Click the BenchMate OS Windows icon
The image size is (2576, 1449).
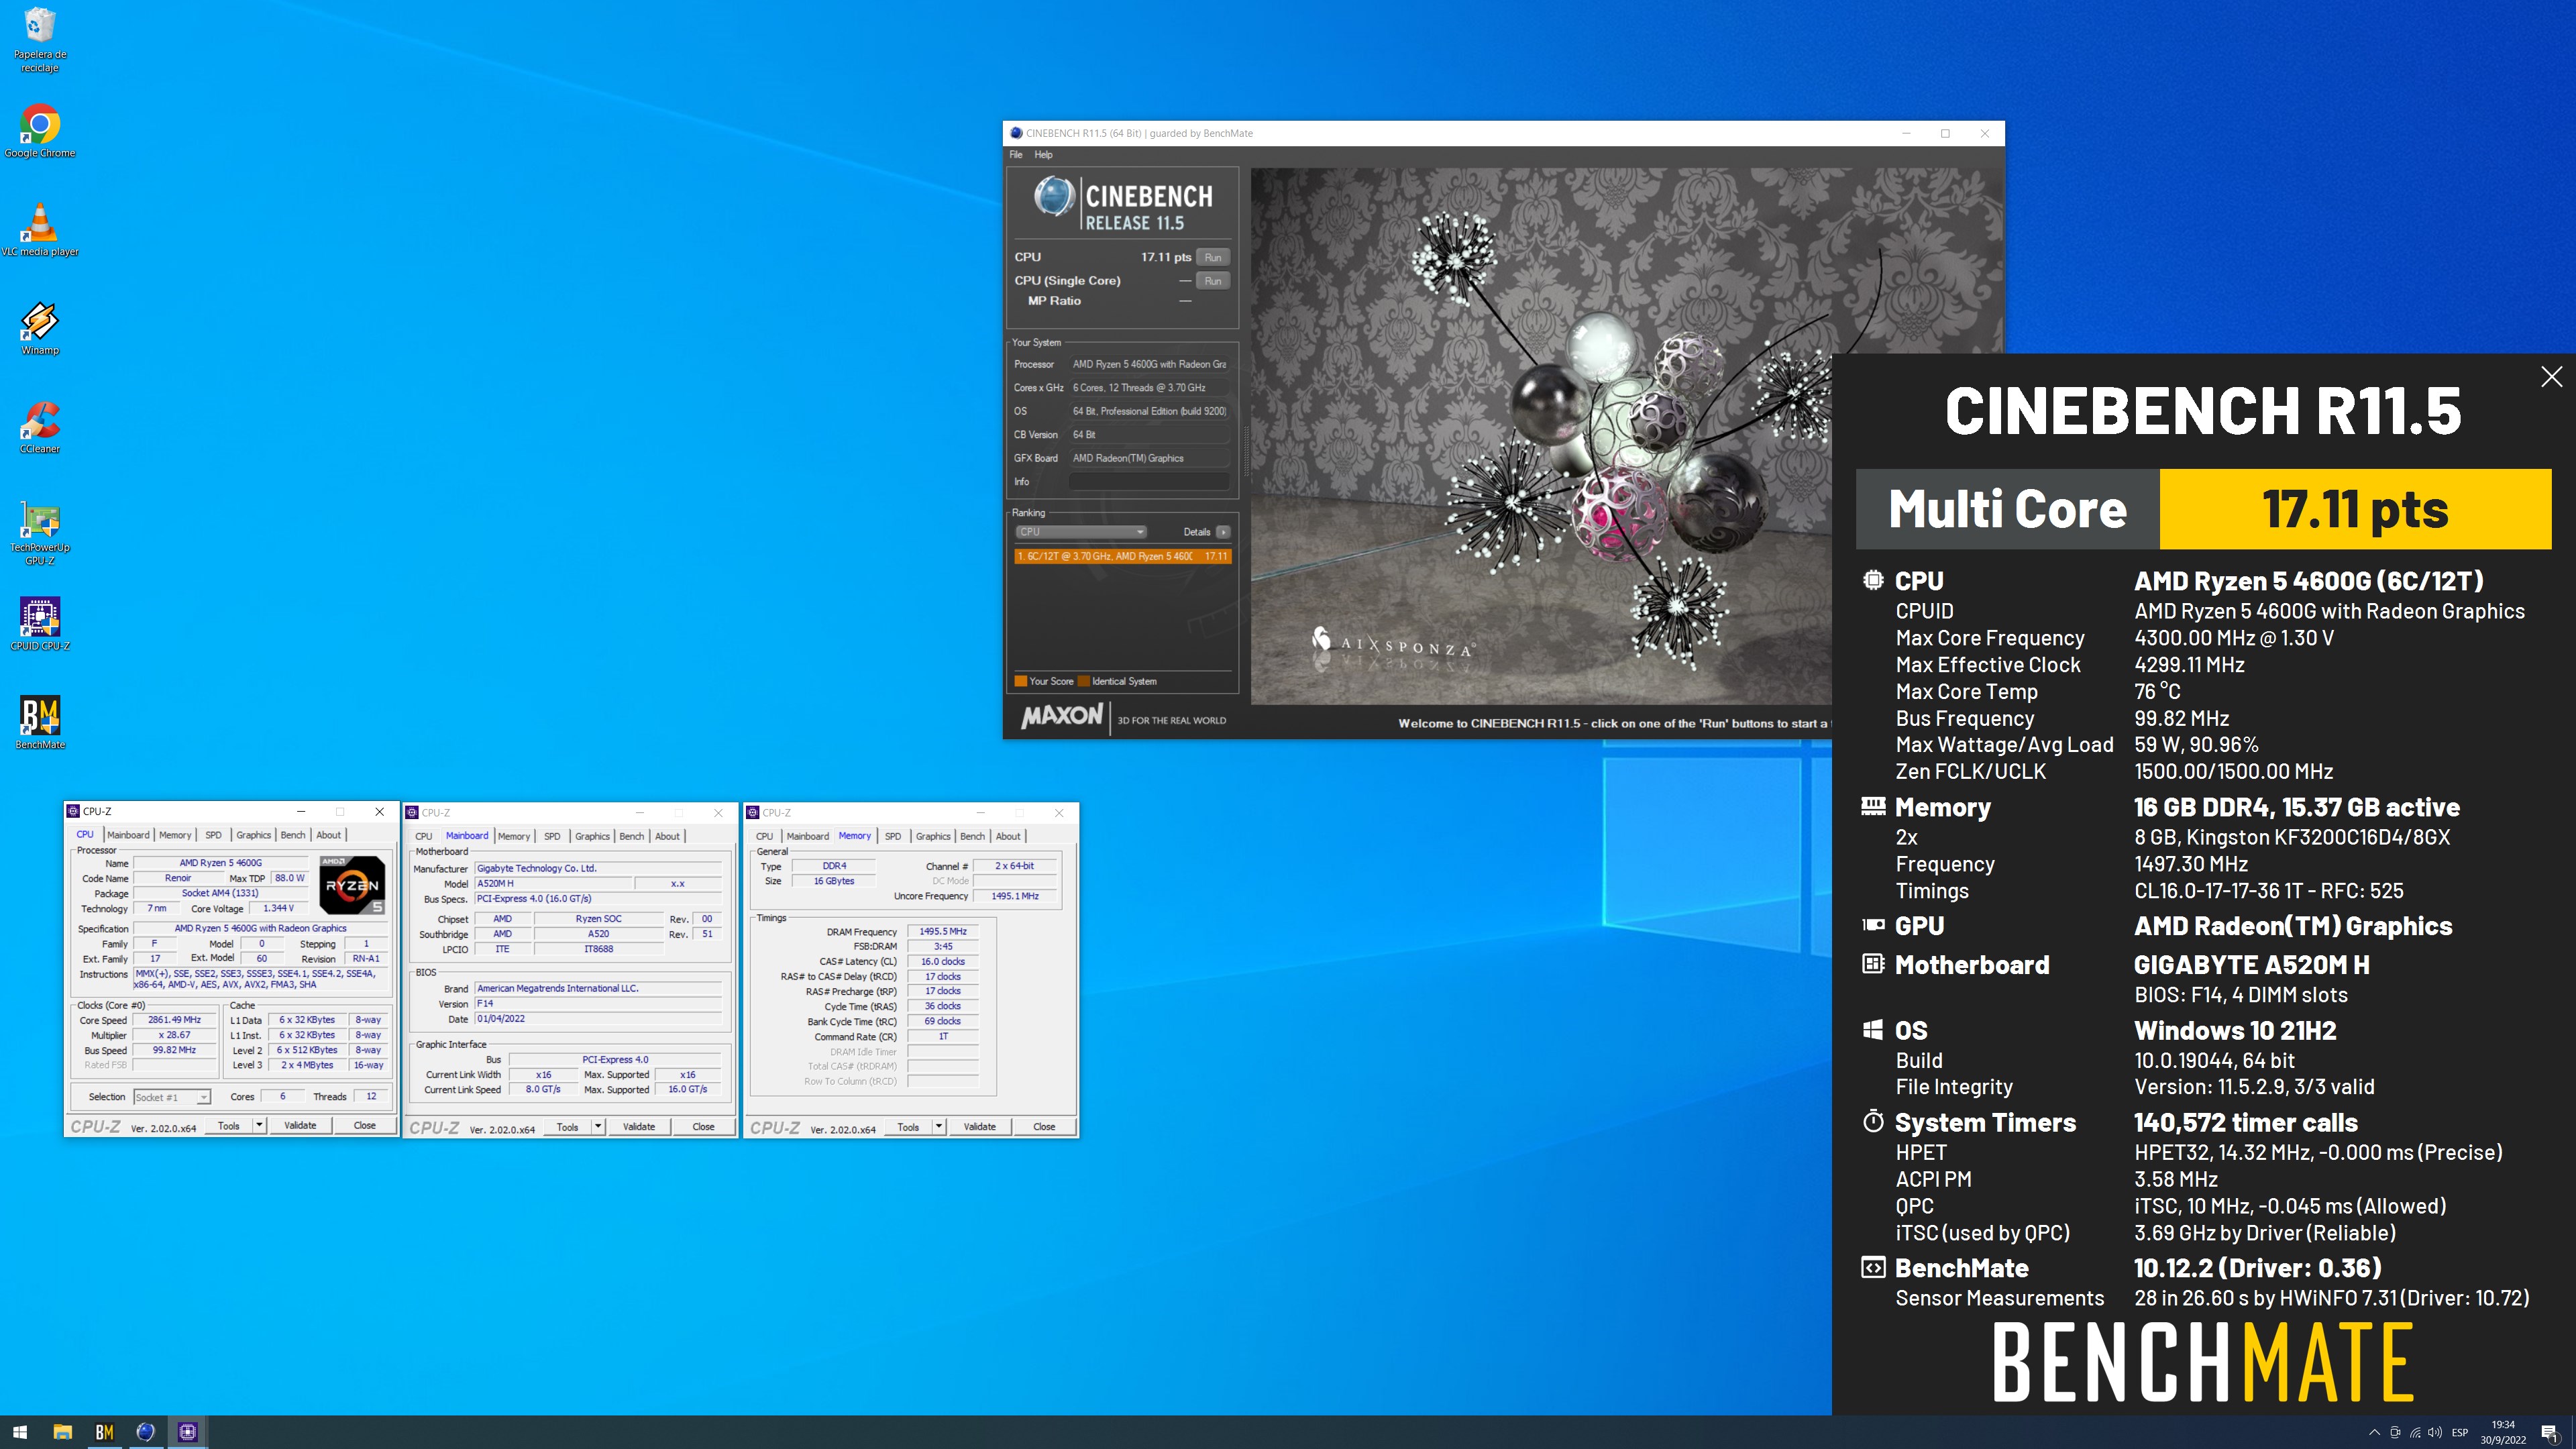click(x=1873, y=1030)
